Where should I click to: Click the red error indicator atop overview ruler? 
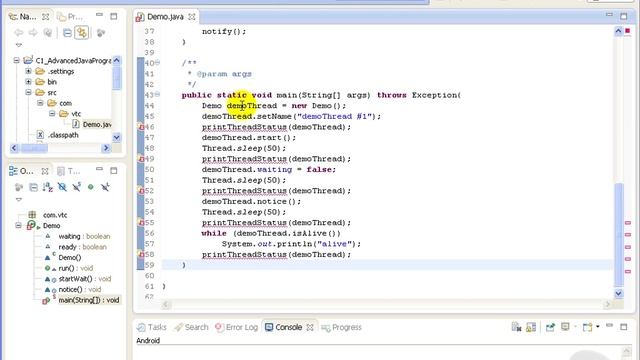[x=628, y=31]
